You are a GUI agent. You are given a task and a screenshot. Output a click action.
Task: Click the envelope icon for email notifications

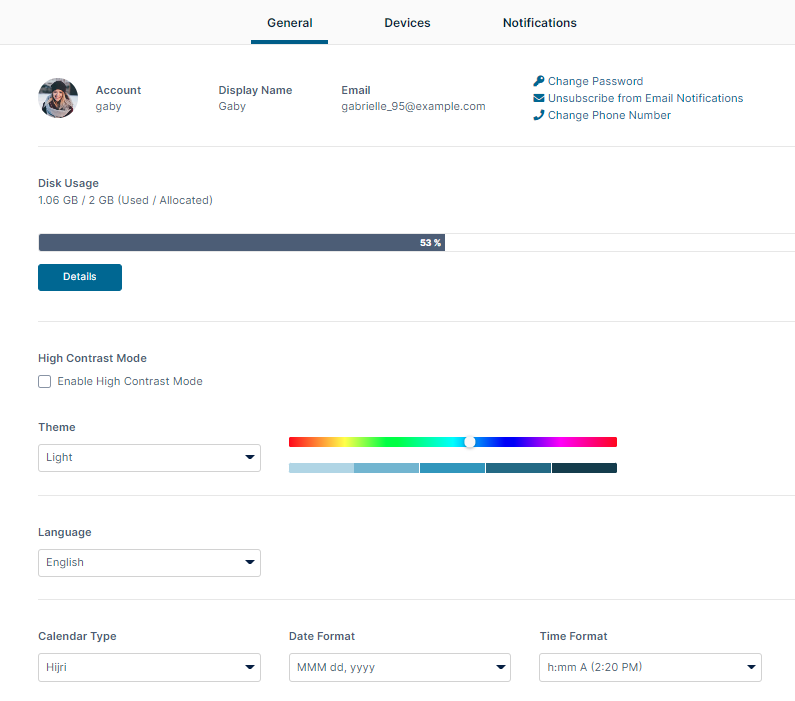(539, 98)
